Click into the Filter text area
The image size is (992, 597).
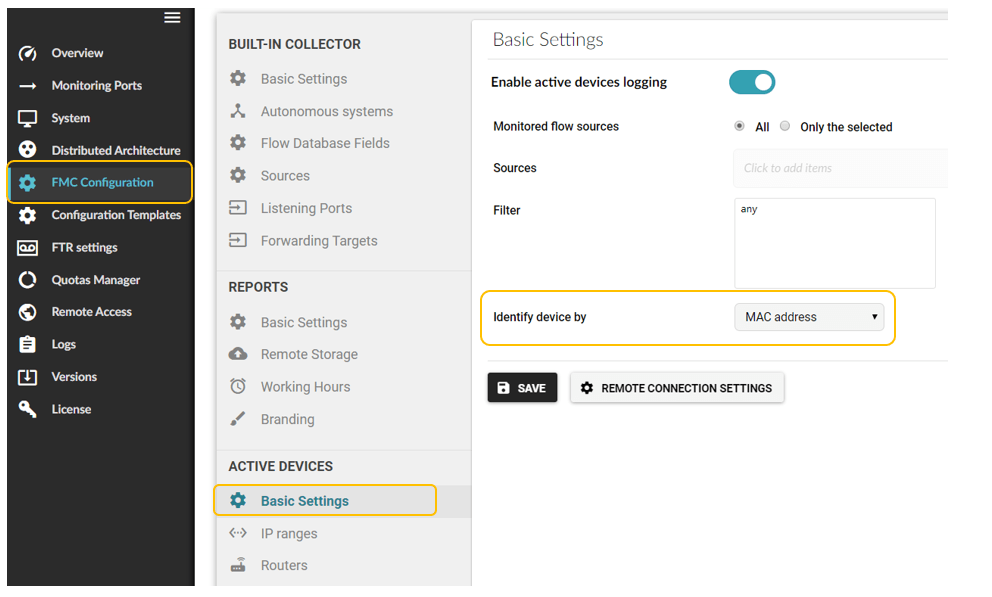834,243
